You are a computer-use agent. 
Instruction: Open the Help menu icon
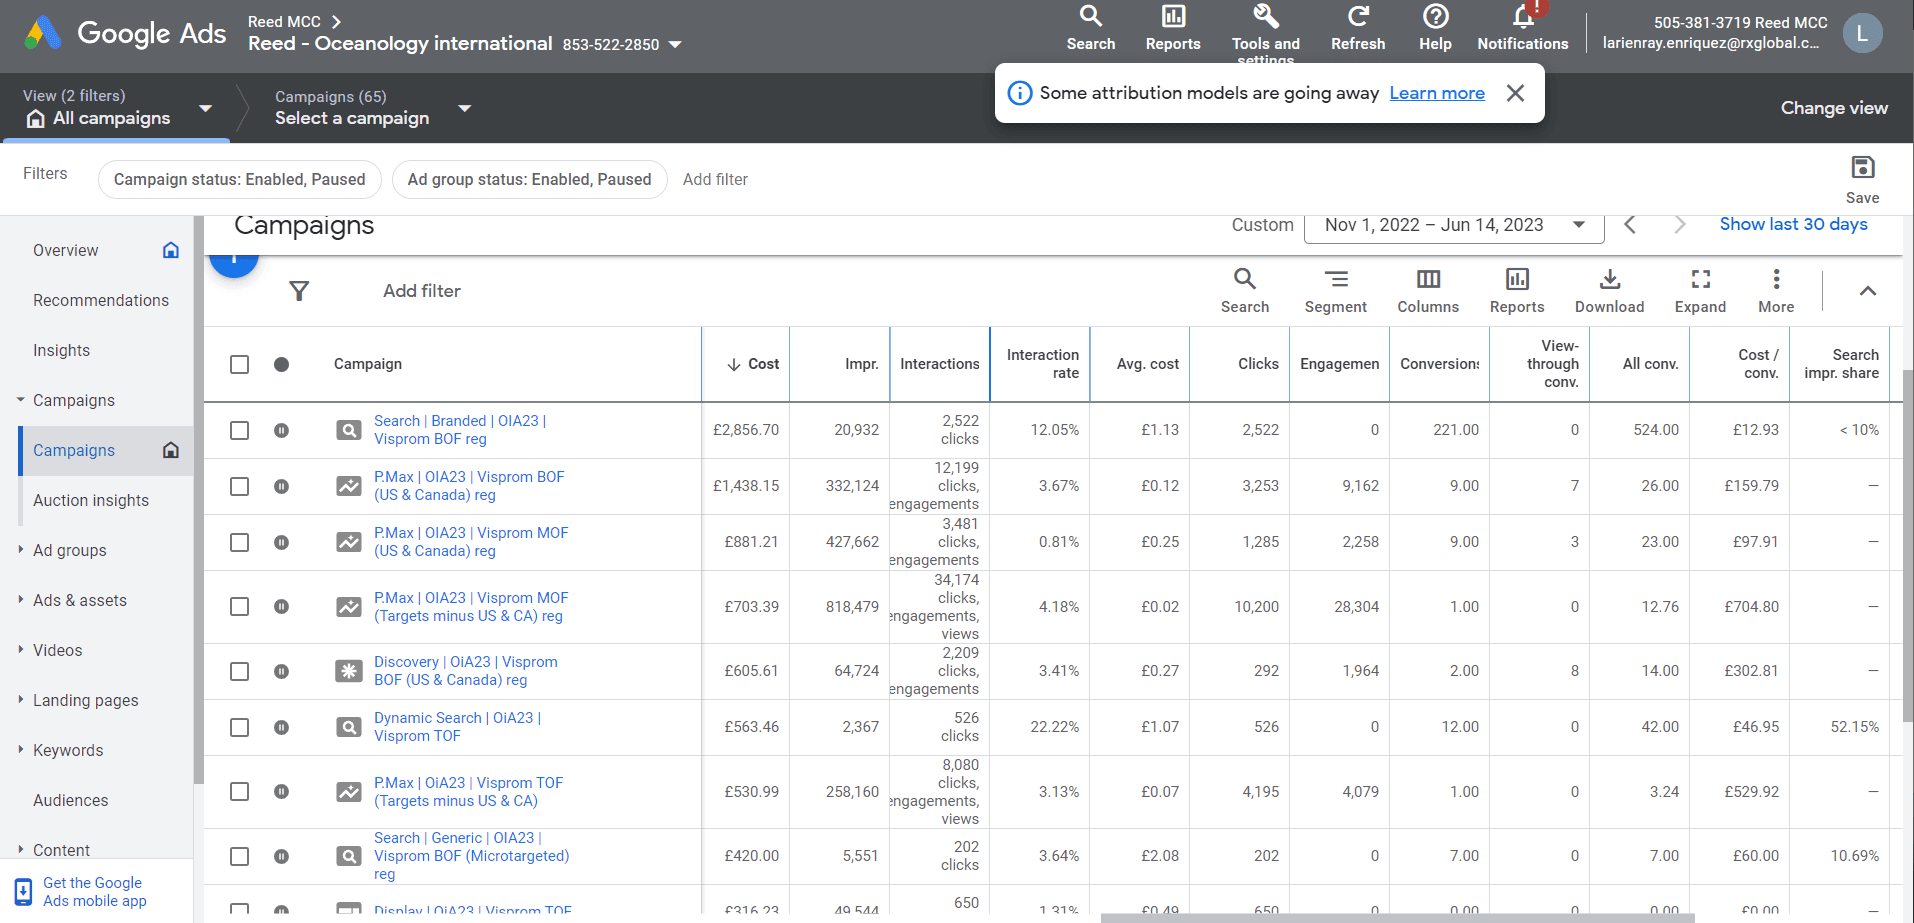pyautogui.click(x=1435, y=17)
